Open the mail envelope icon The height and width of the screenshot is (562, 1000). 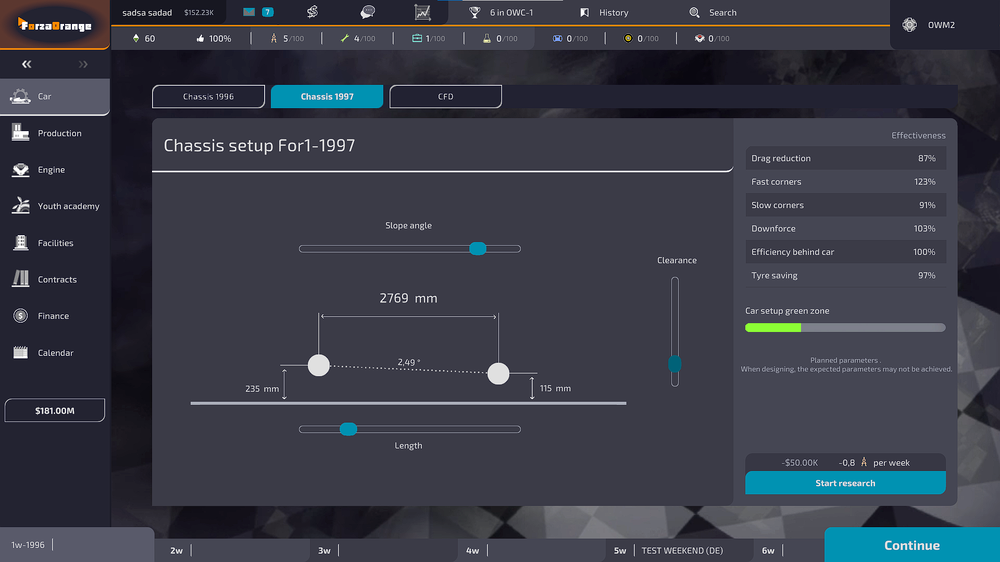249,12
